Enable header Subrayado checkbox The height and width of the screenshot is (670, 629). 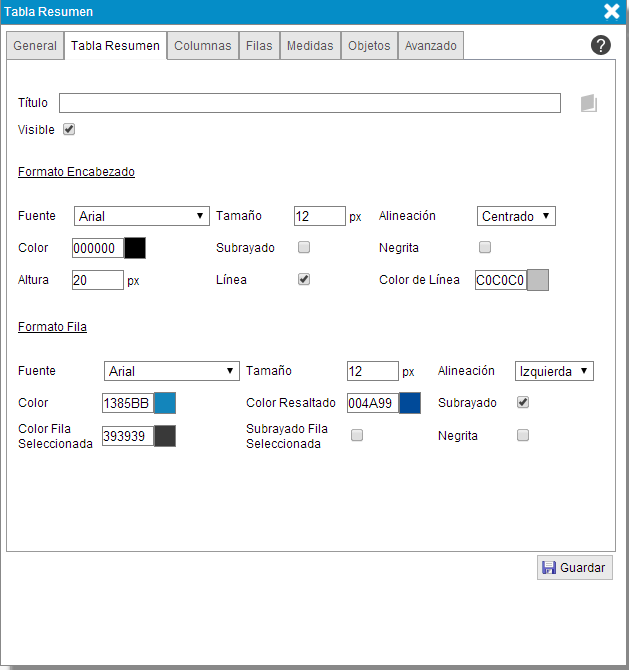(304, 247)
